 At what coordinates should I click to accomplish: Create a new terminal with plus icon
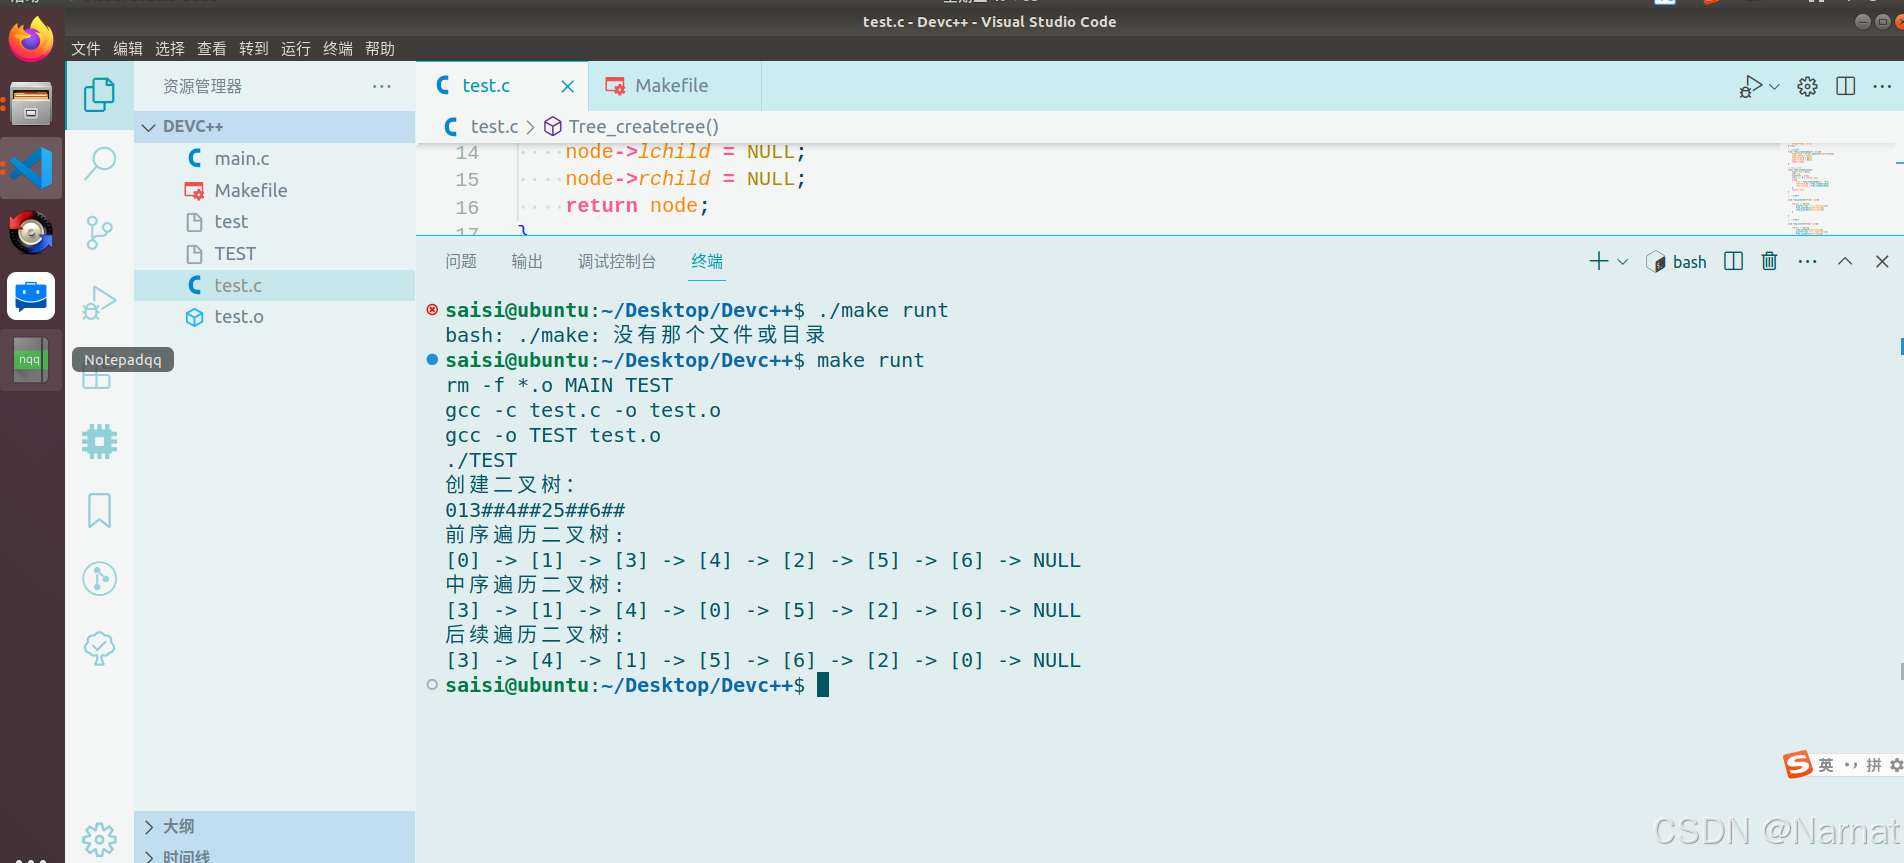(1598, 261)
